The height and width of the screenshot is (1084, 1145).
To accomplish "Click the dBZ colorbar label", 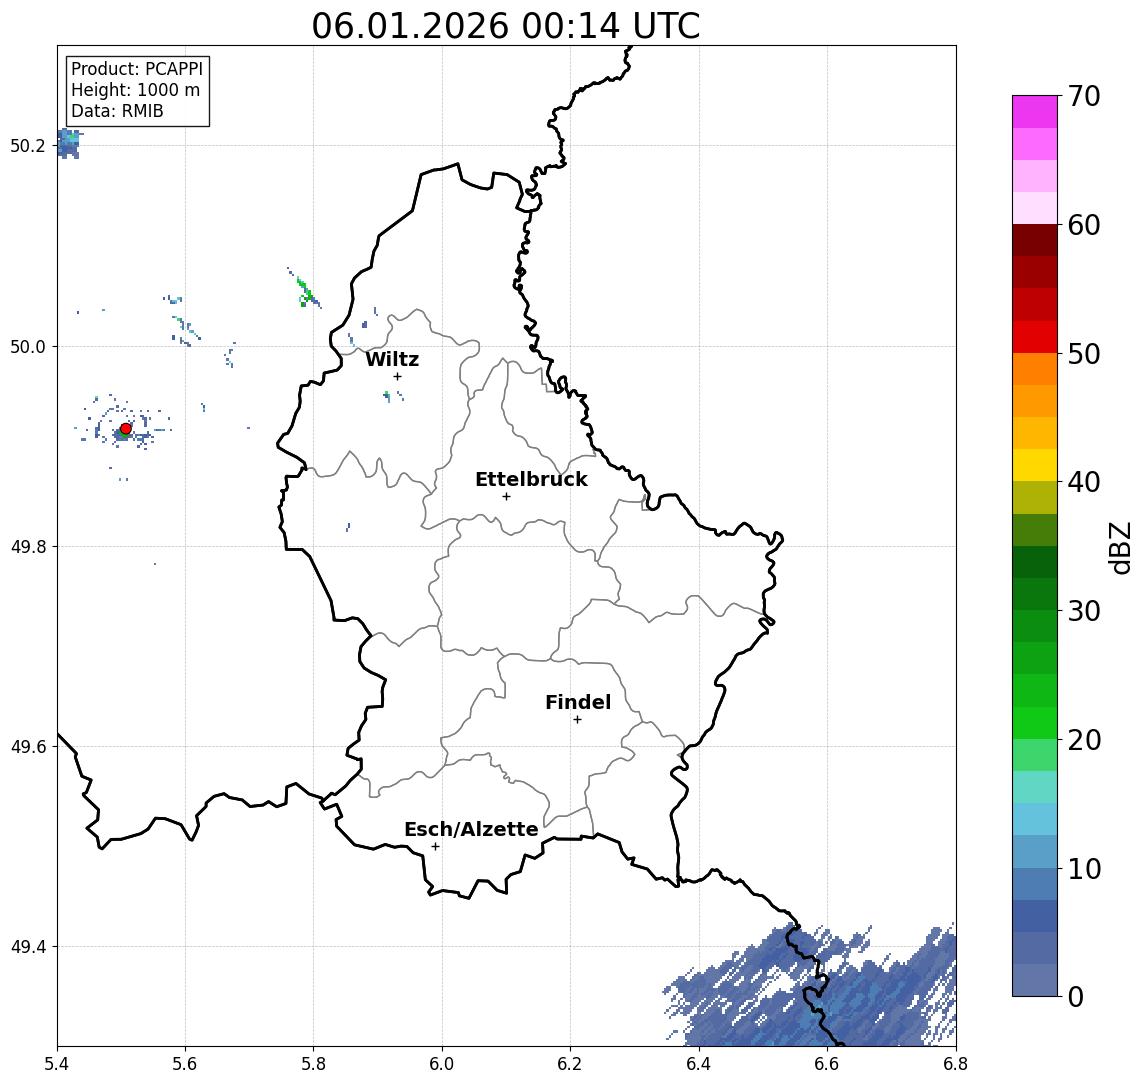I will click(x=1119, y=547).
